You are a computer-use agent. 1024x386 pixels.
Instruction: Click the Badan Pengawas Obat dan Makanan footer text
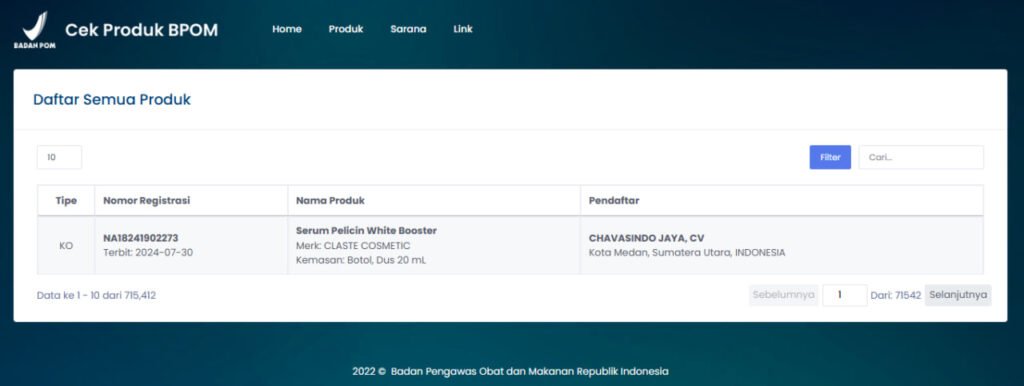[530, 371]
